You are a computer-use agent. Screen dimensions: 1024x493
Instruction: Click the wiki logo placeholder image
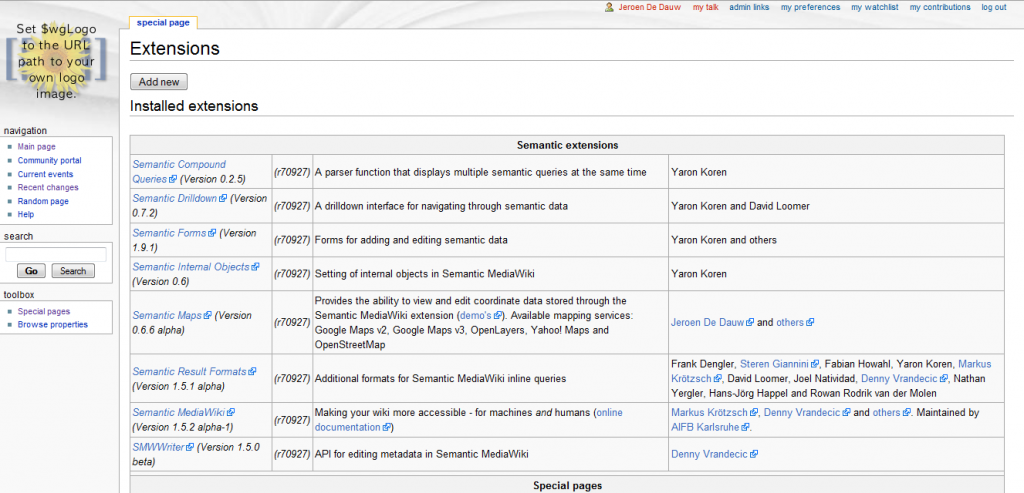point(57,60)
